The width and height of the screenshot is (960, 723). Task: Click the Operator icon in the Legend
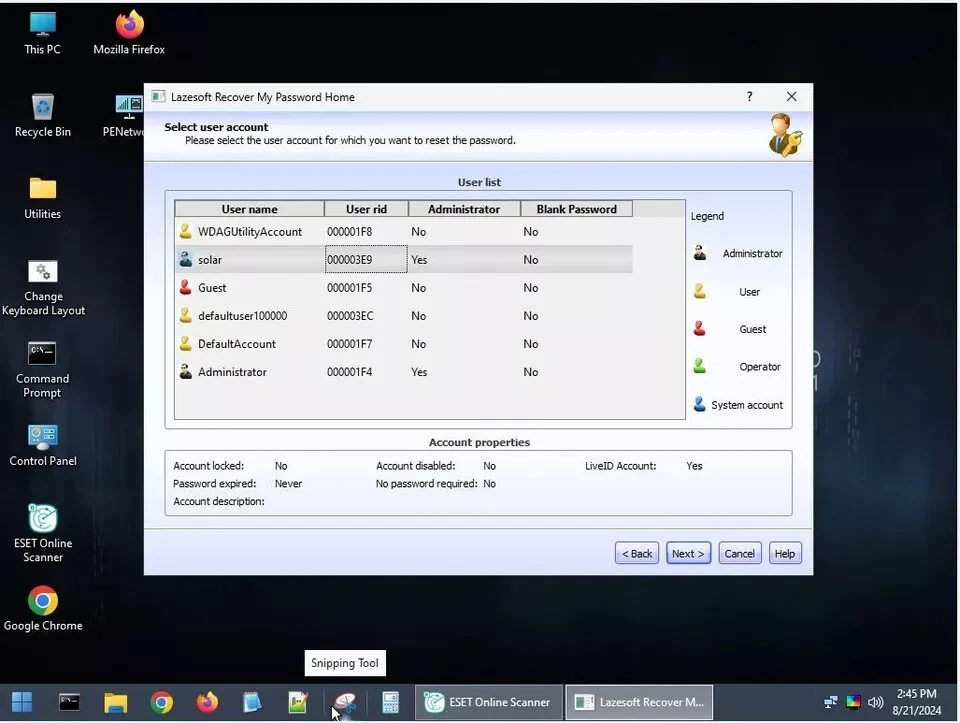tap(700, 366)
